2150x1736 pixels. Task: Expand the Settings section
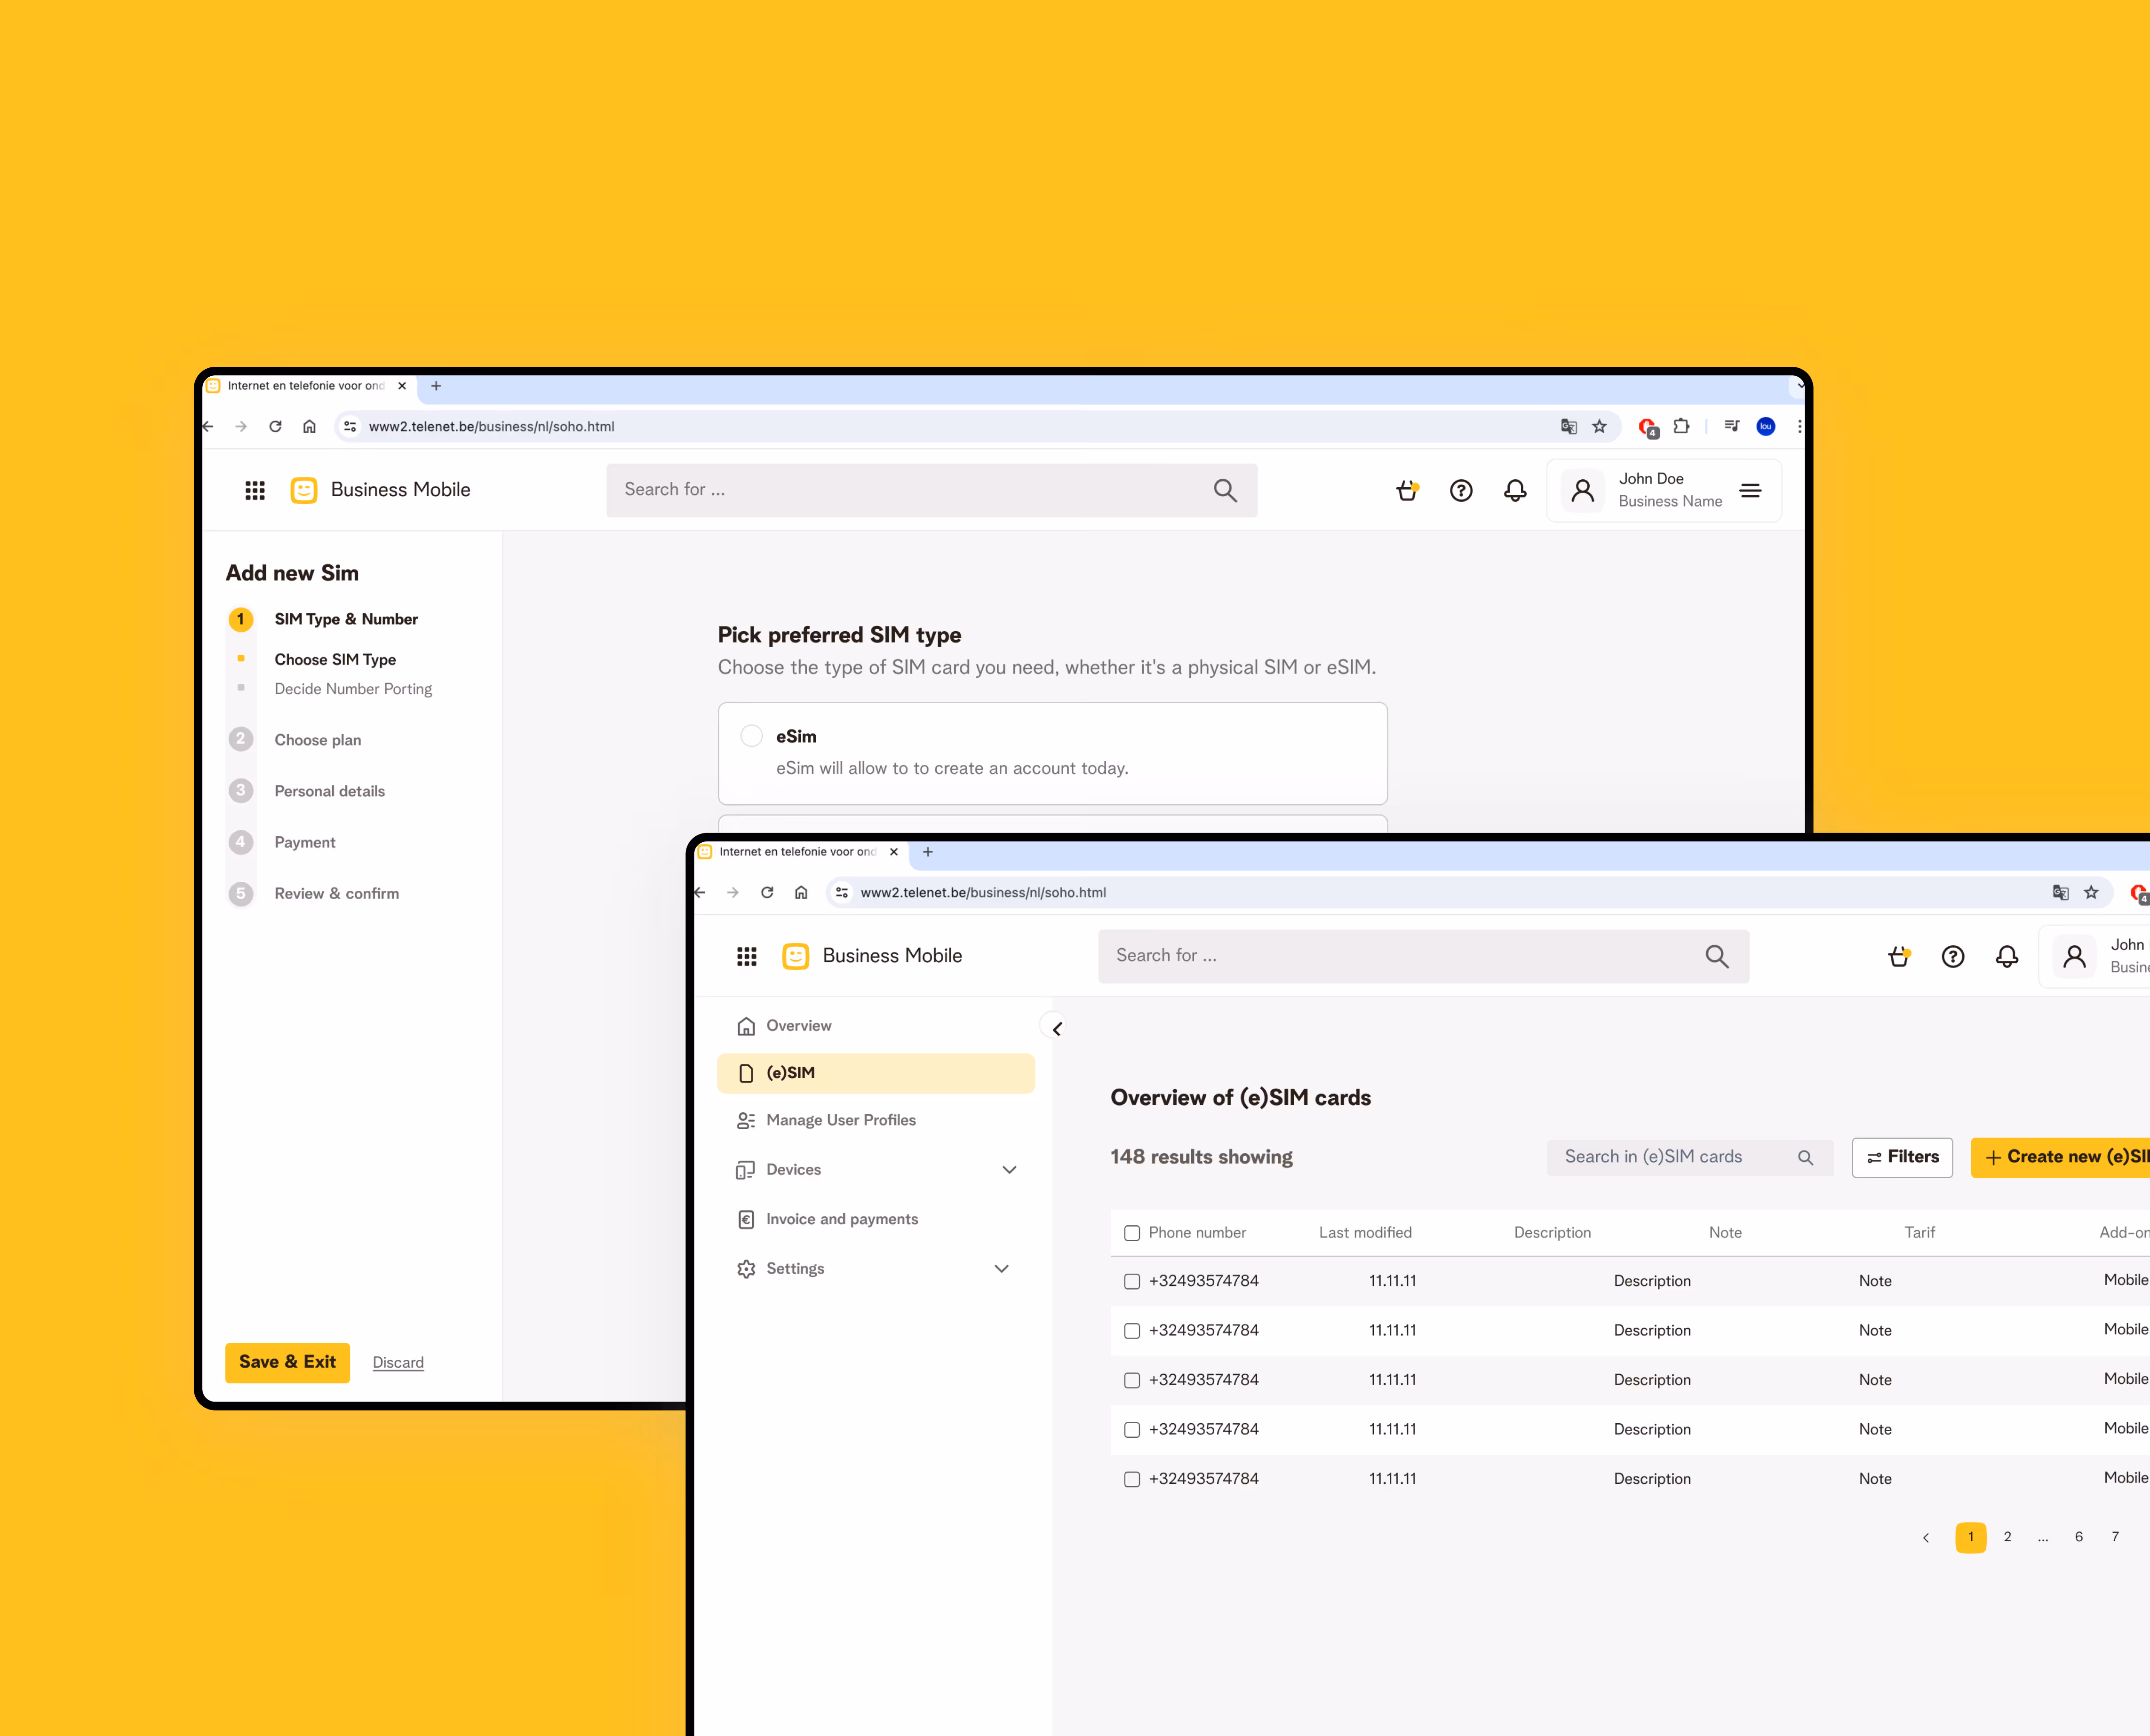[x=1001, y=1268]
